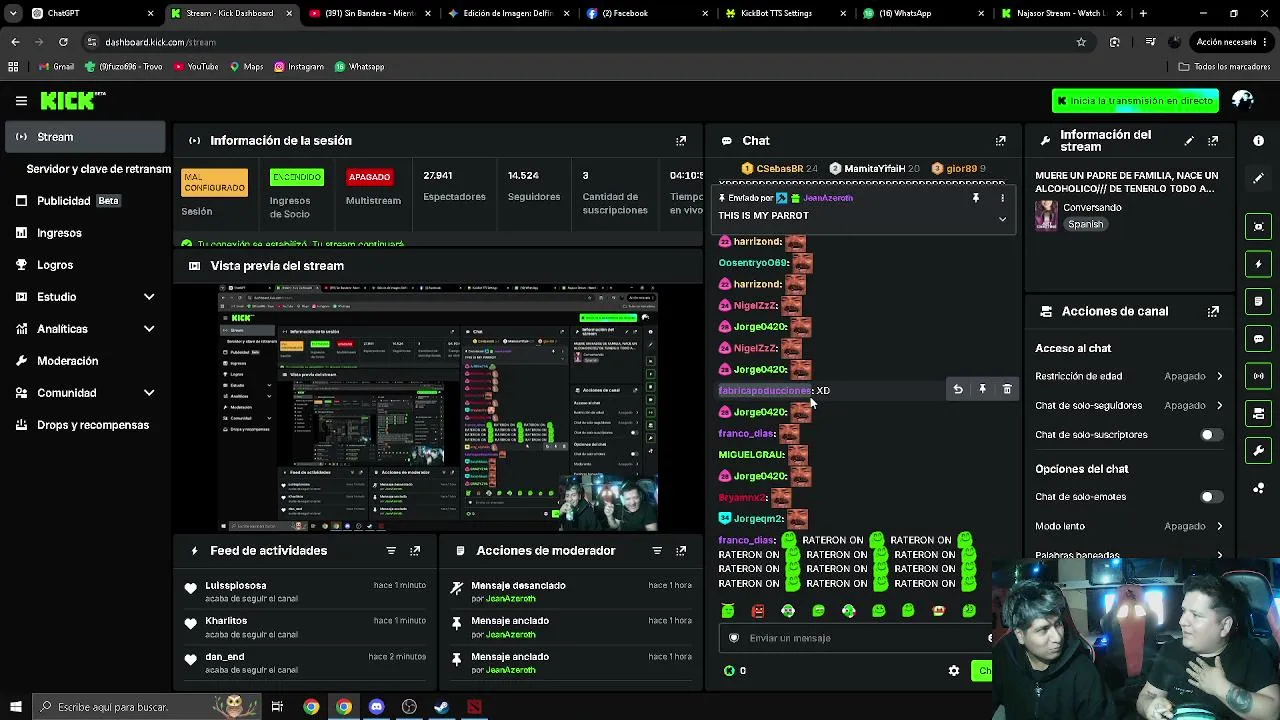This screenshot has width=1280, height=720.
Task: Type in the Enviar un mensaje field
Action: [855, 638]
